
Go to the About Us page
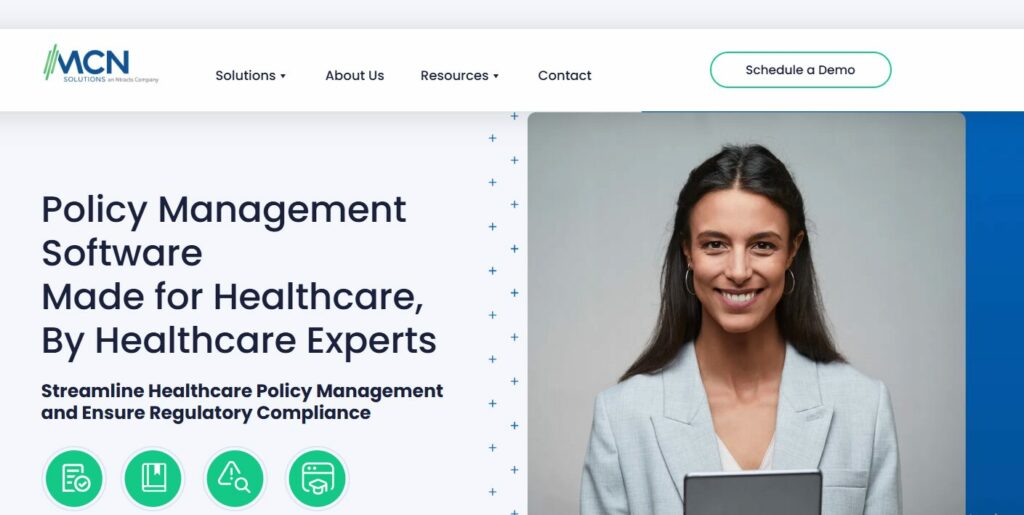coord(355,76)
